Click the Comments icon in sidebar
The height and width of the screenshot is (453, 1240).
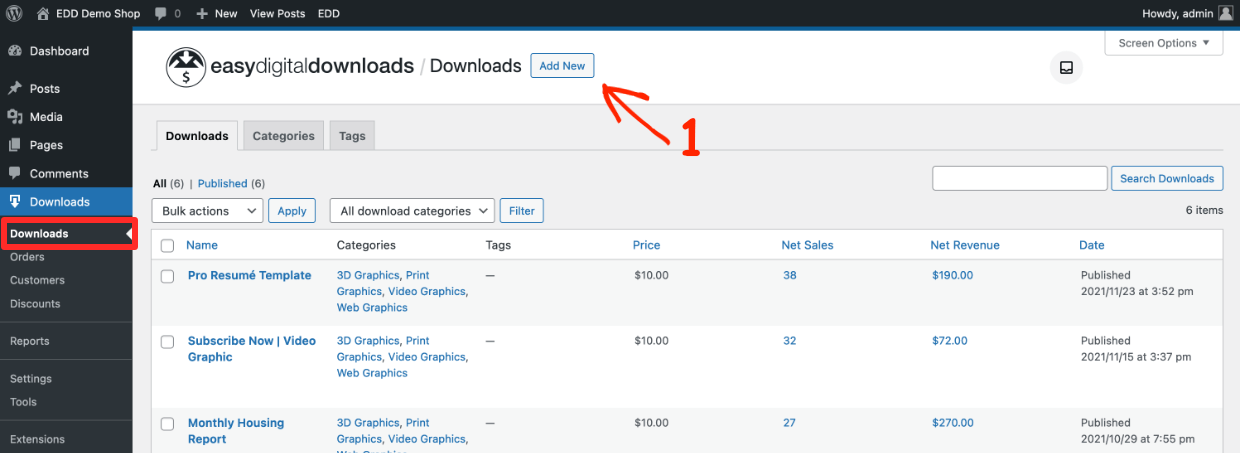[x=15, y=174]
